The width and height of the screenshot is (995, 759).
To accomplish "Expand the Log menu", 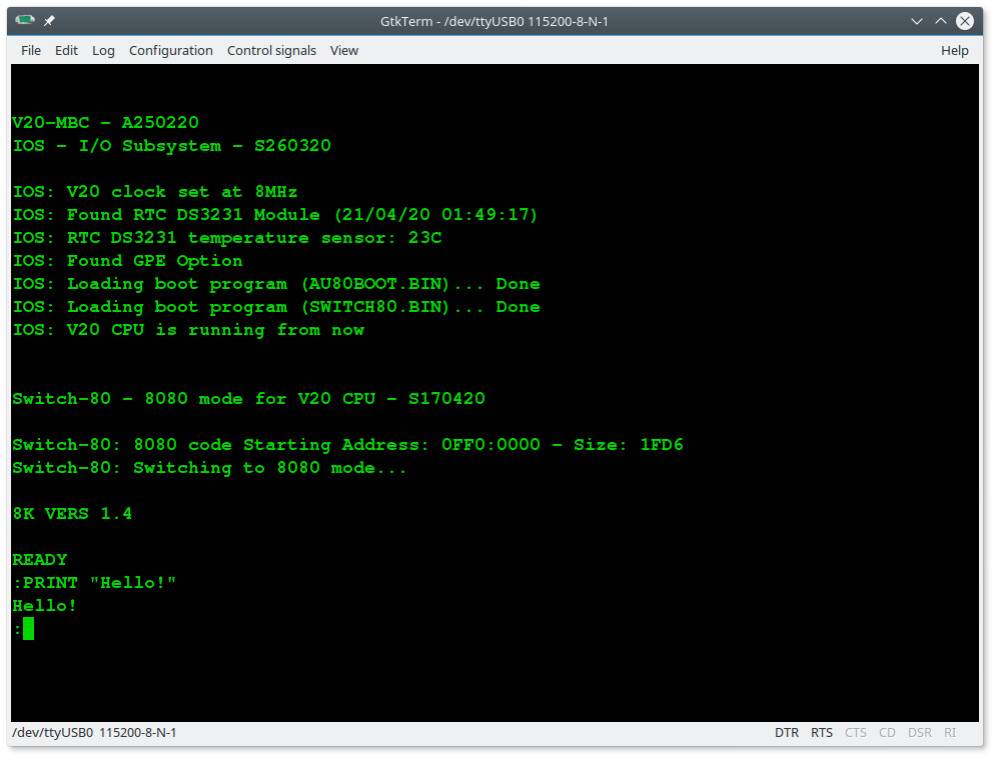I will (x=103, y=50).
